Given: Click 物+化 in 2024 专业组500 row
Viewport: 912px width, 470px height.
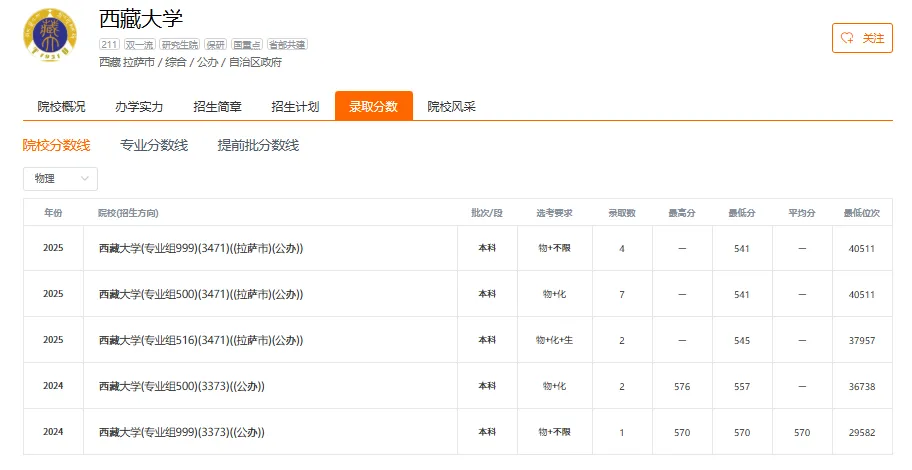Looking at the screenshot, I should tap(554, 386).
